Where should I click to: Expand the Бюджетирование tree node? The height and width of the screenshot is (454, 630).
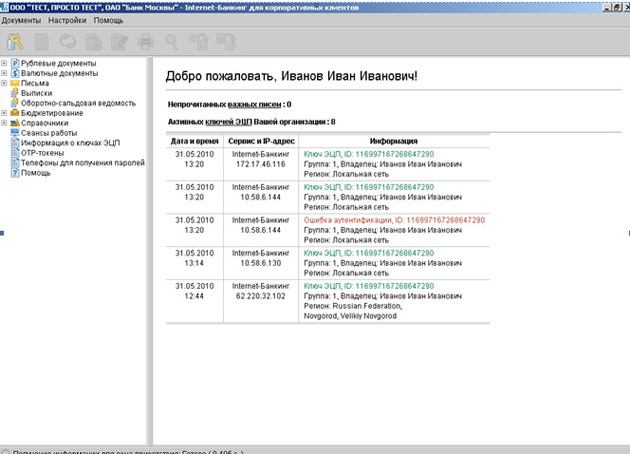pyautogui.click(x=4, y=113)
